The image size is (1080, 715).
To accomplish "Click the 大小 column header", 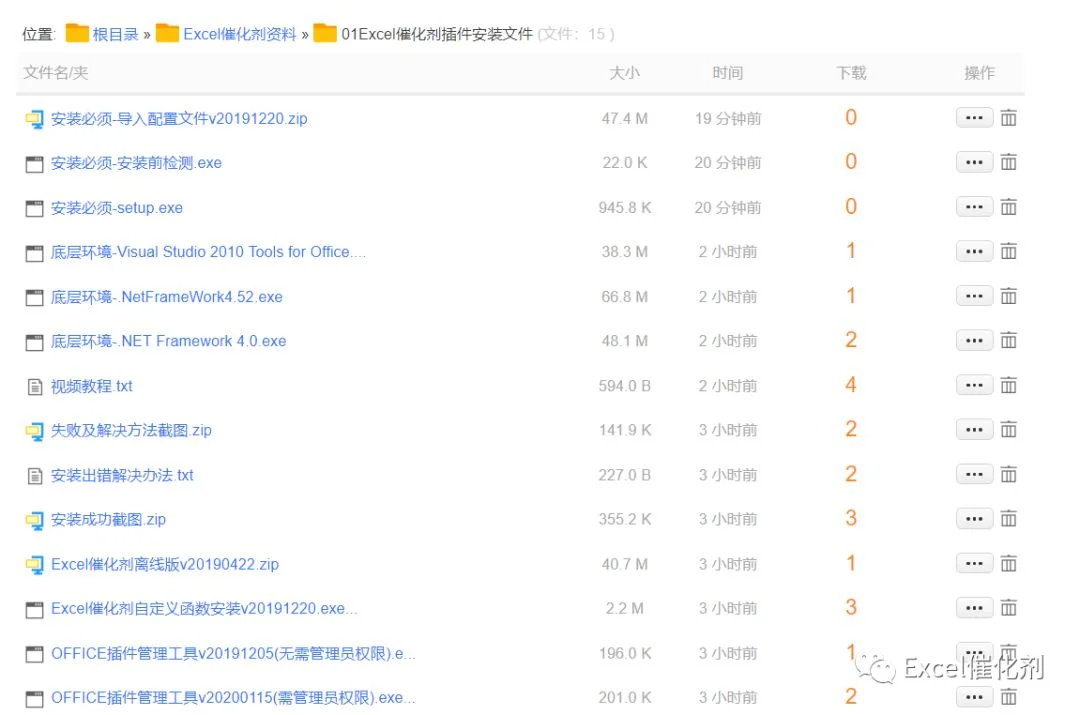I will pyautogui.click(x=625, y=73).
